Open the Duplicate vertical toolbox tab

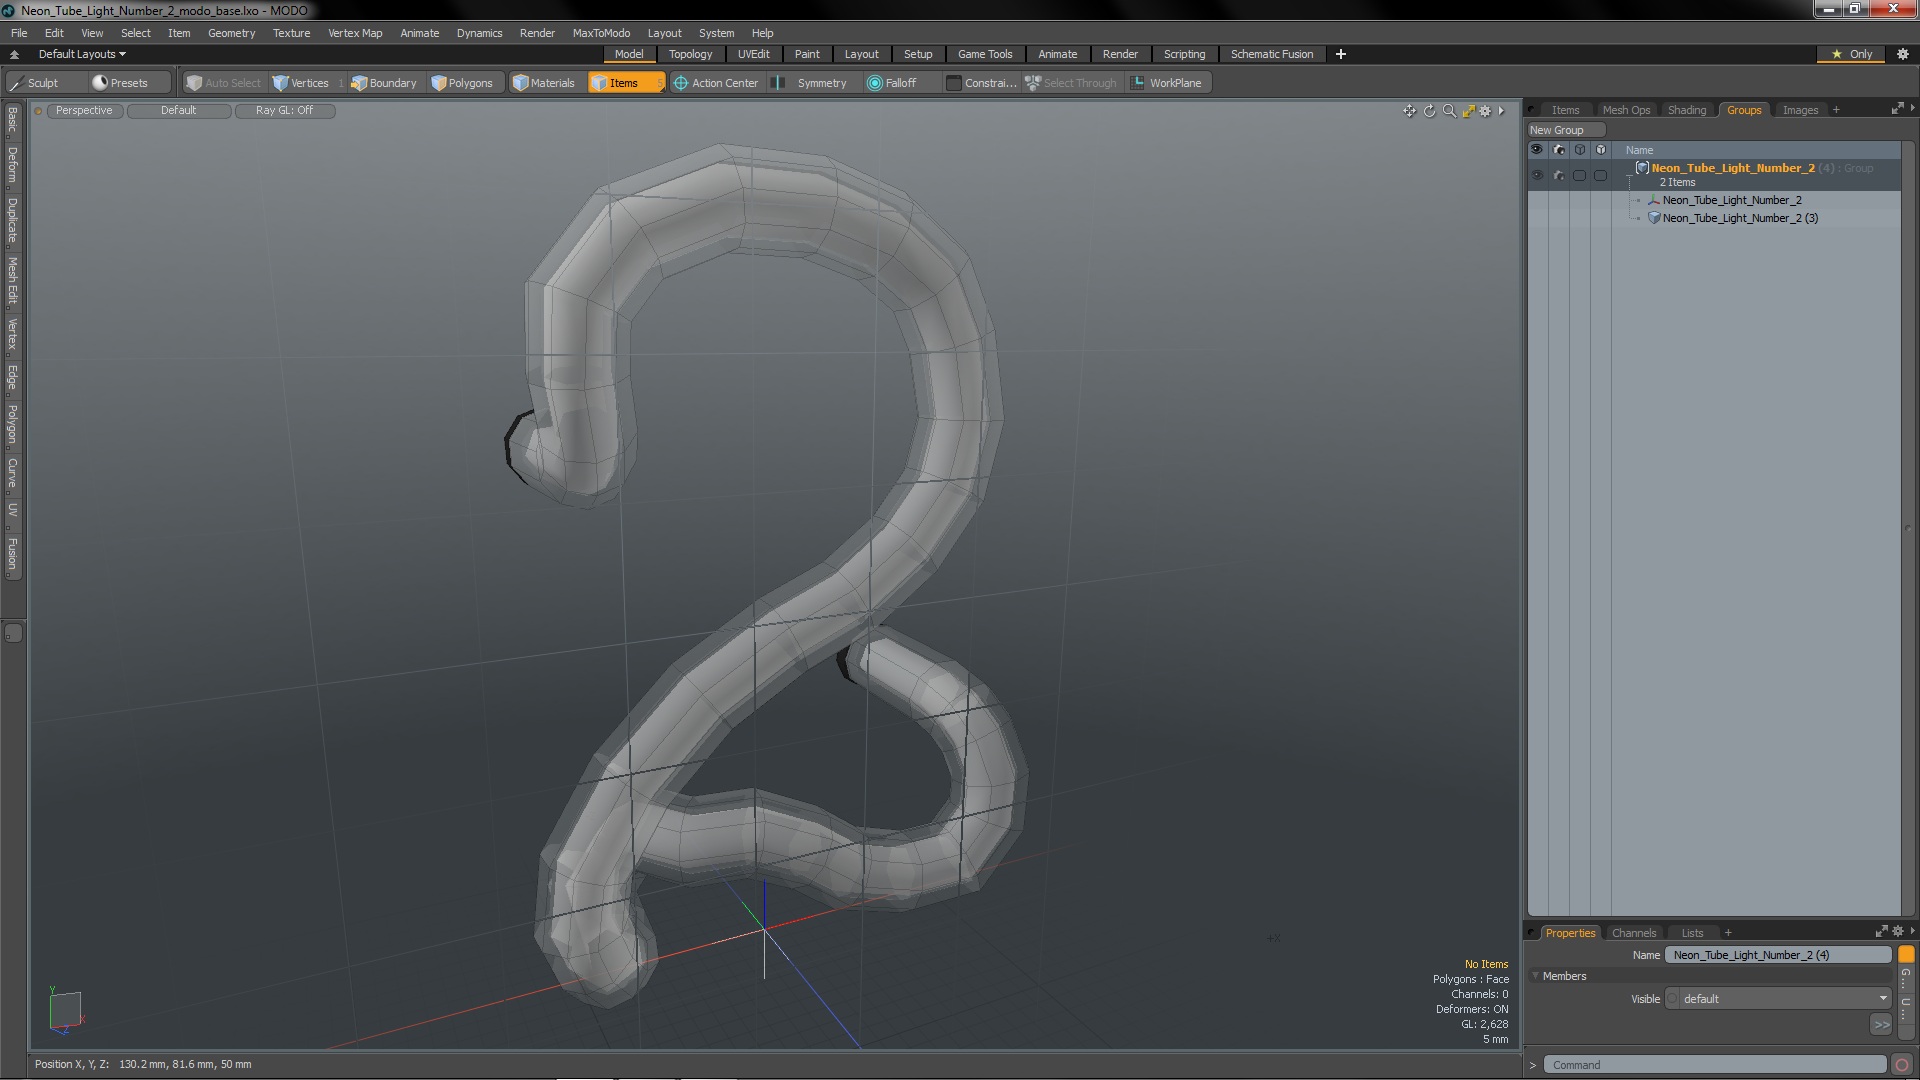12,221
